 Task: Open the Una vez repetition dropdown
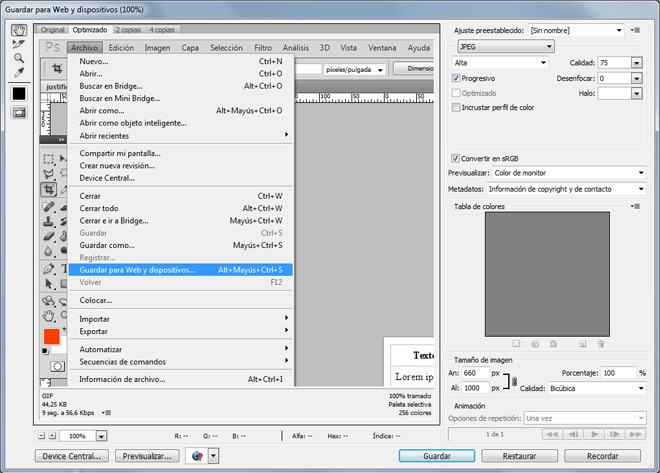[585, 418]
